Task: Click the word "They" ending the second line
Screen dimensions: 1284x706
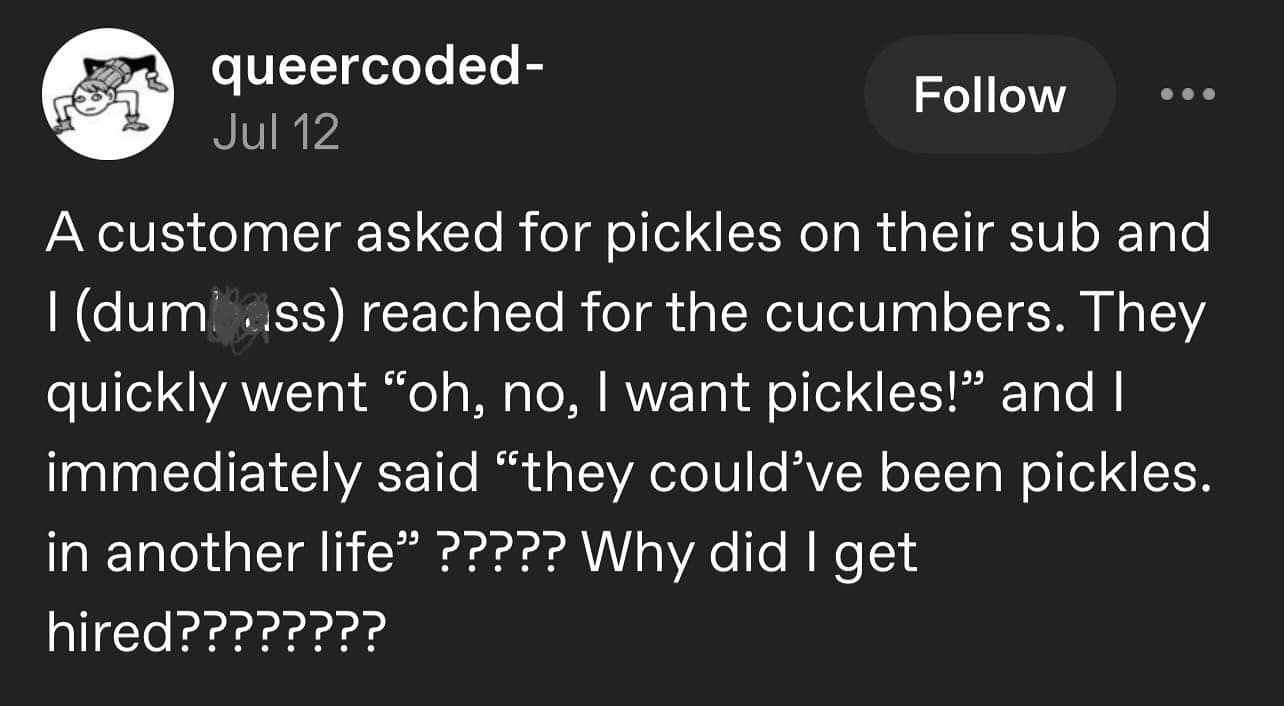Action: click(x=1146, y=314)
